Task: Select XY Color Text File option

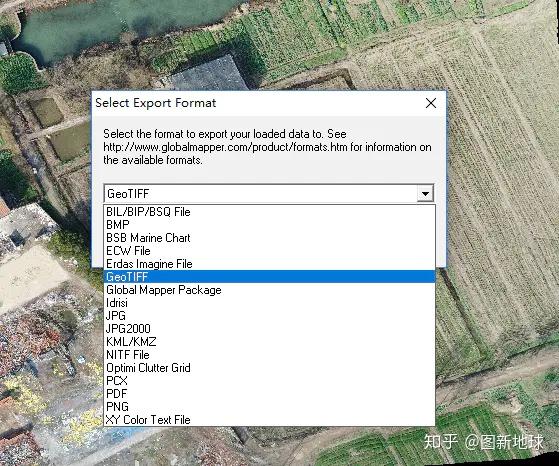Action: pyautogui.click(x=270, y=420)
